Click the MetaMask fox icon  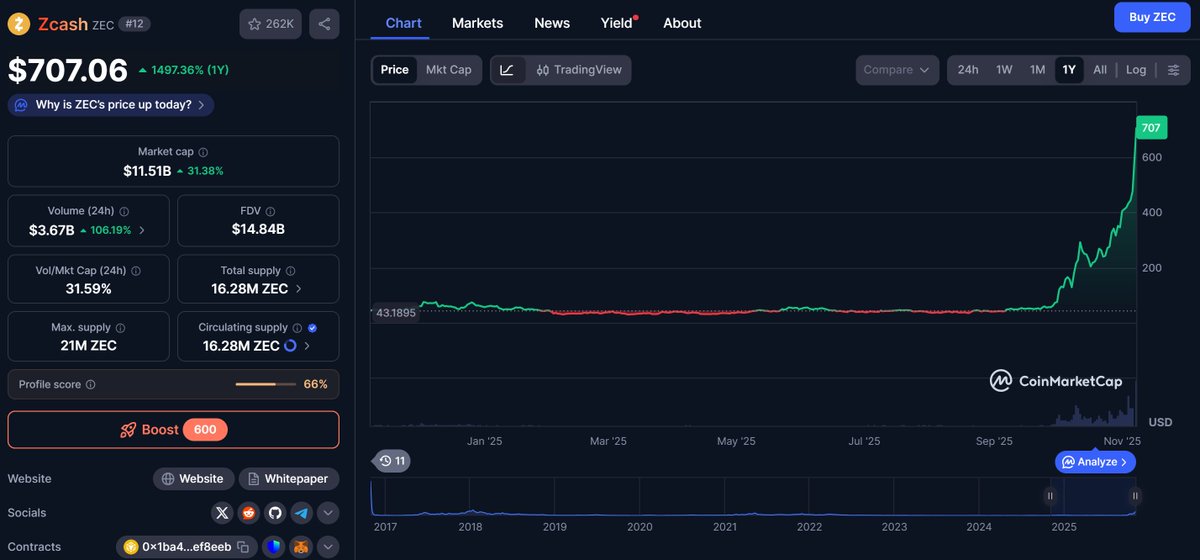click(x=301, y=547)
